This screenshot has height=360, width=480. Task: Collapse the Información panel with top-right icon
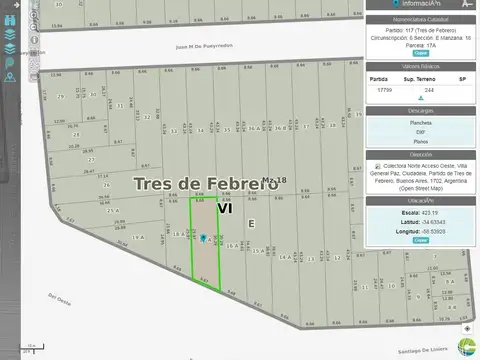point(467,4)
